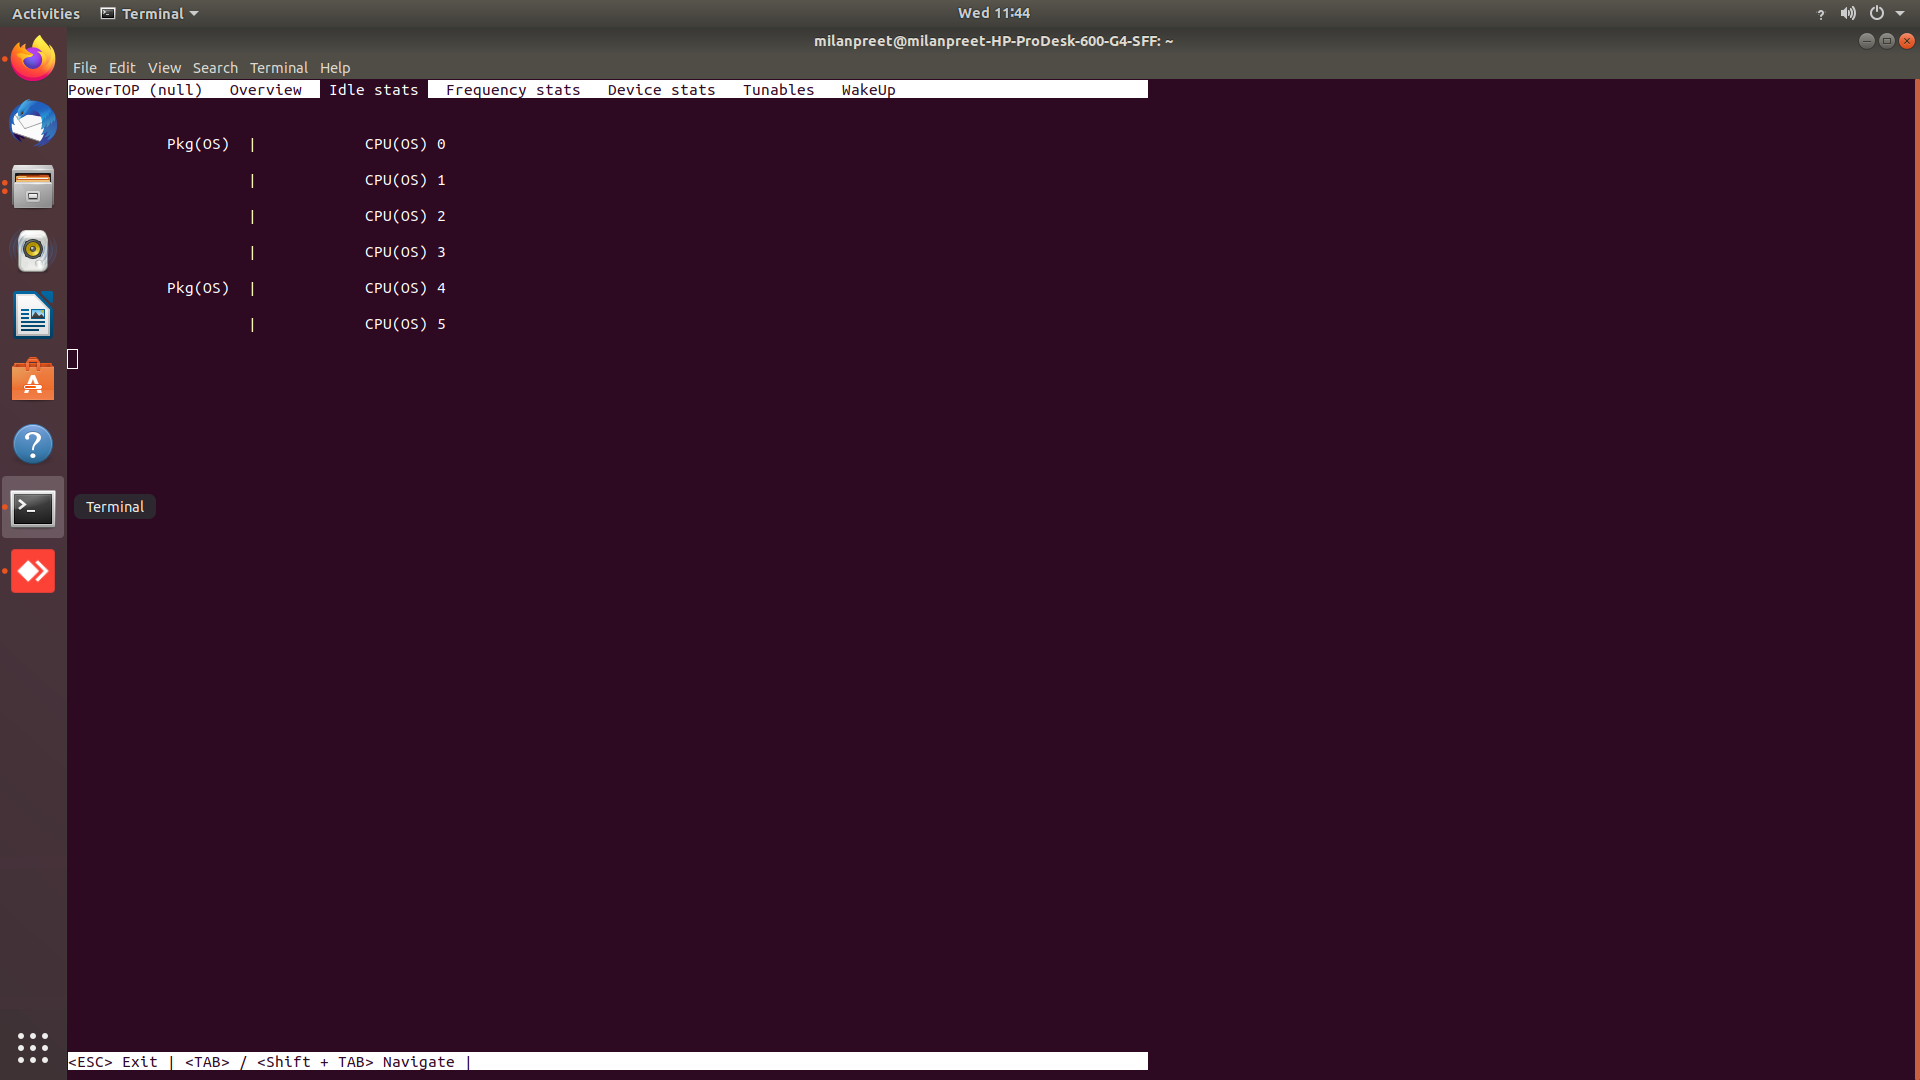Select the Idle stats tab
The image size is (1920, 1080).
374,90
